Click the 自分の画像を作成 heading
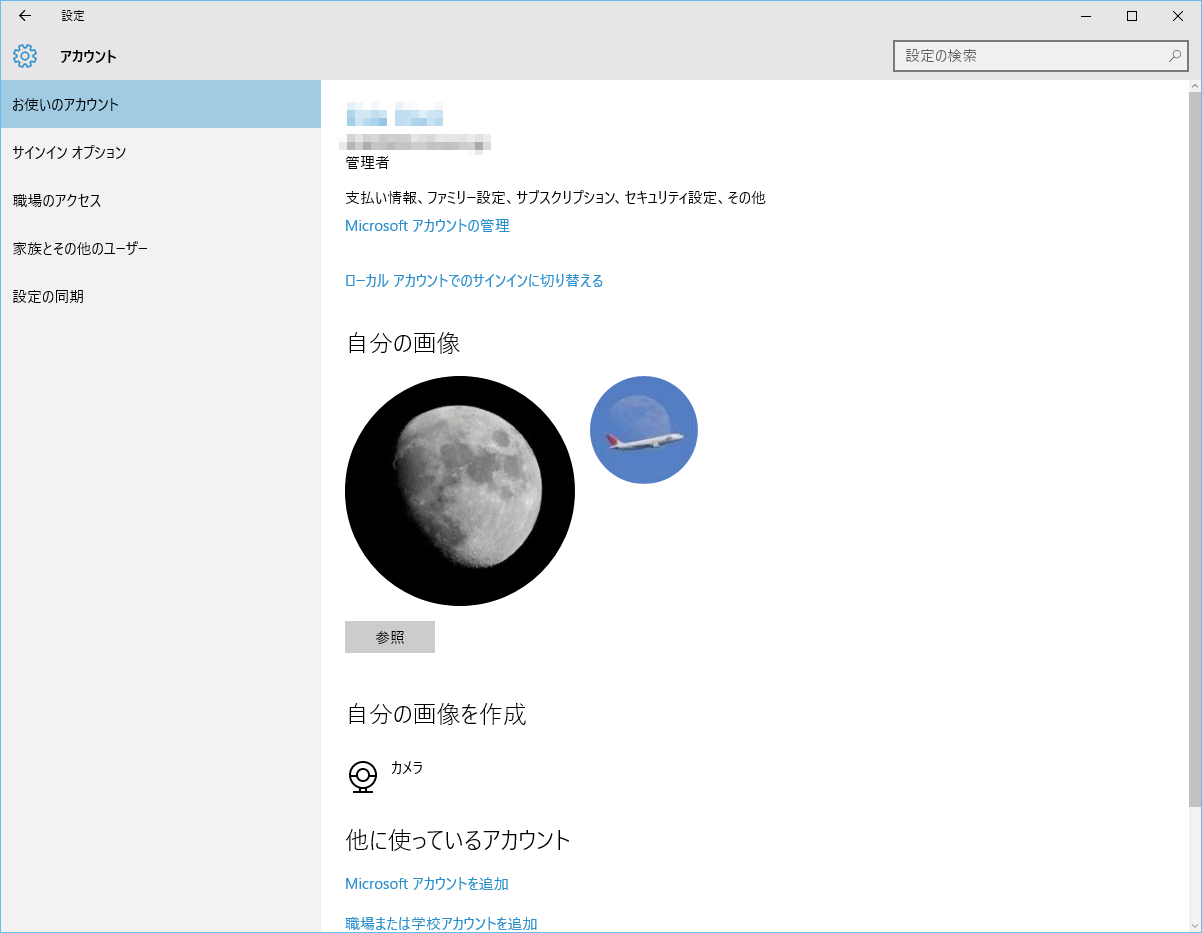Screen dimensions: 1202x933 436,714
